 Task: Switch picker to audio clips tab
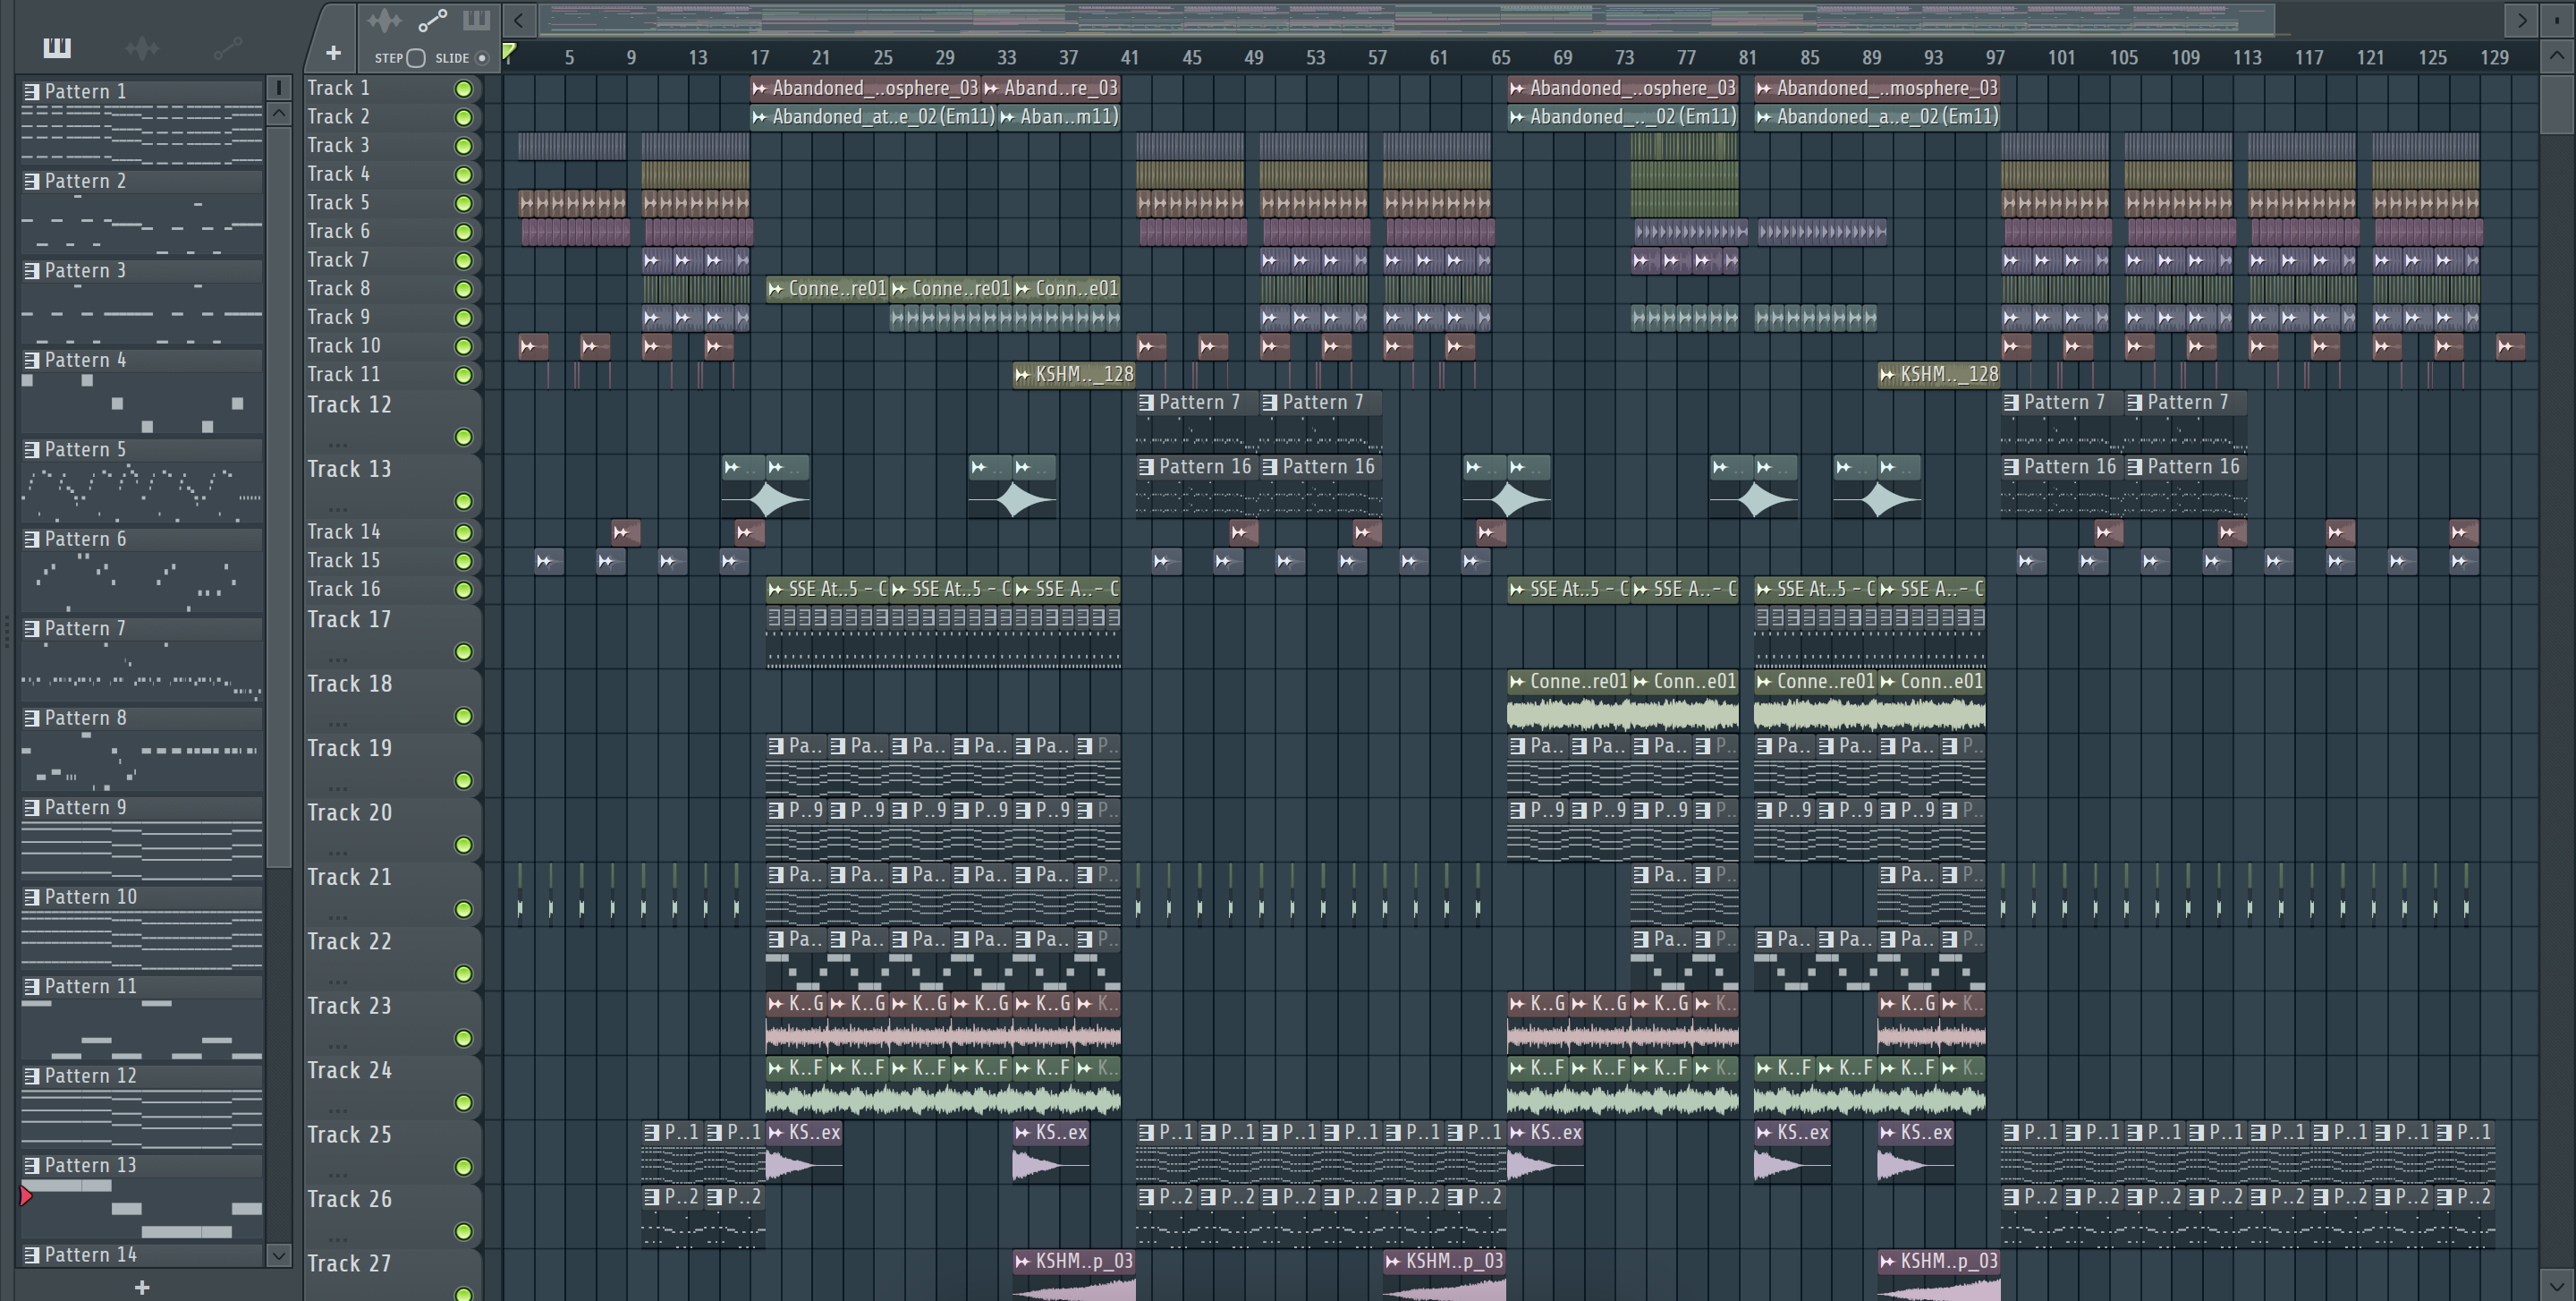coord(142,47)
